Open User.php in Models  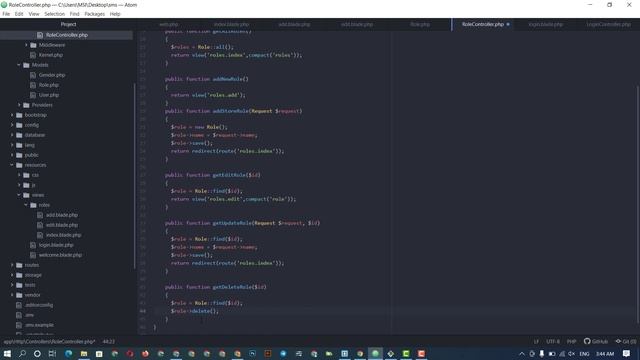pos(49,95)
